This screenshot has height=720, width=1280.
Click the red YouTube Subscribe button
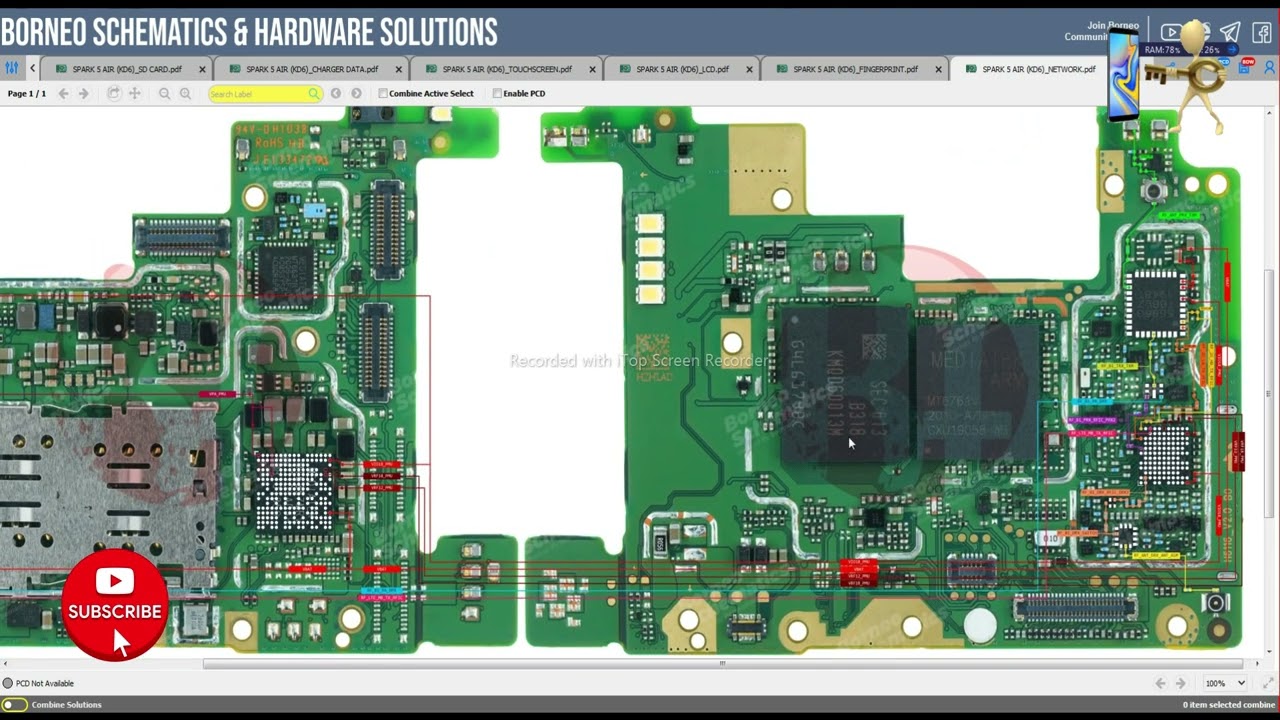pos(115,605)
